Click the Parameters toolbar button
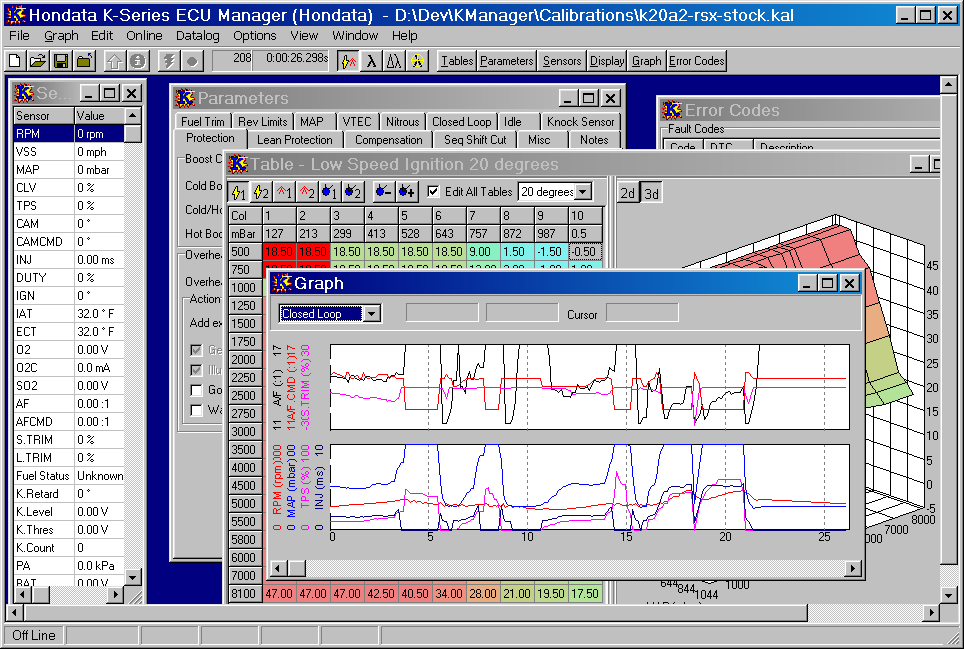The width and height of the screenshot is (964, 649). [x=507, y=61]
